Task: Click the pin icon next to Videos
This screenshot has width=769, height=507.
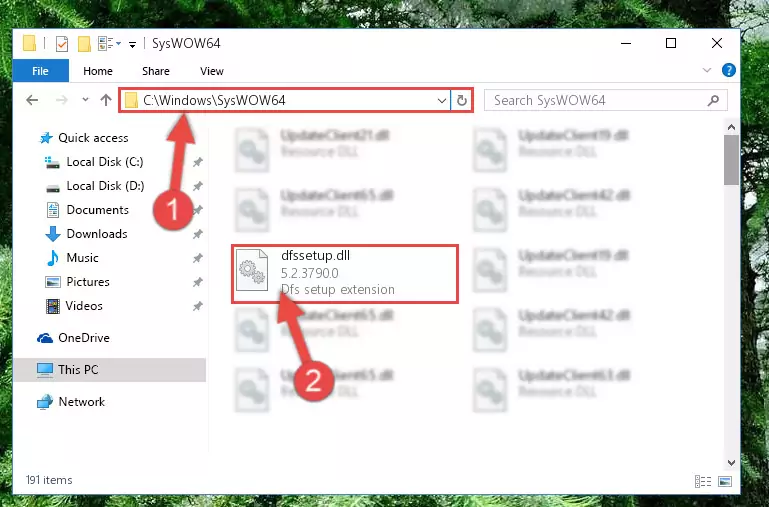Action: click(198, 306)
